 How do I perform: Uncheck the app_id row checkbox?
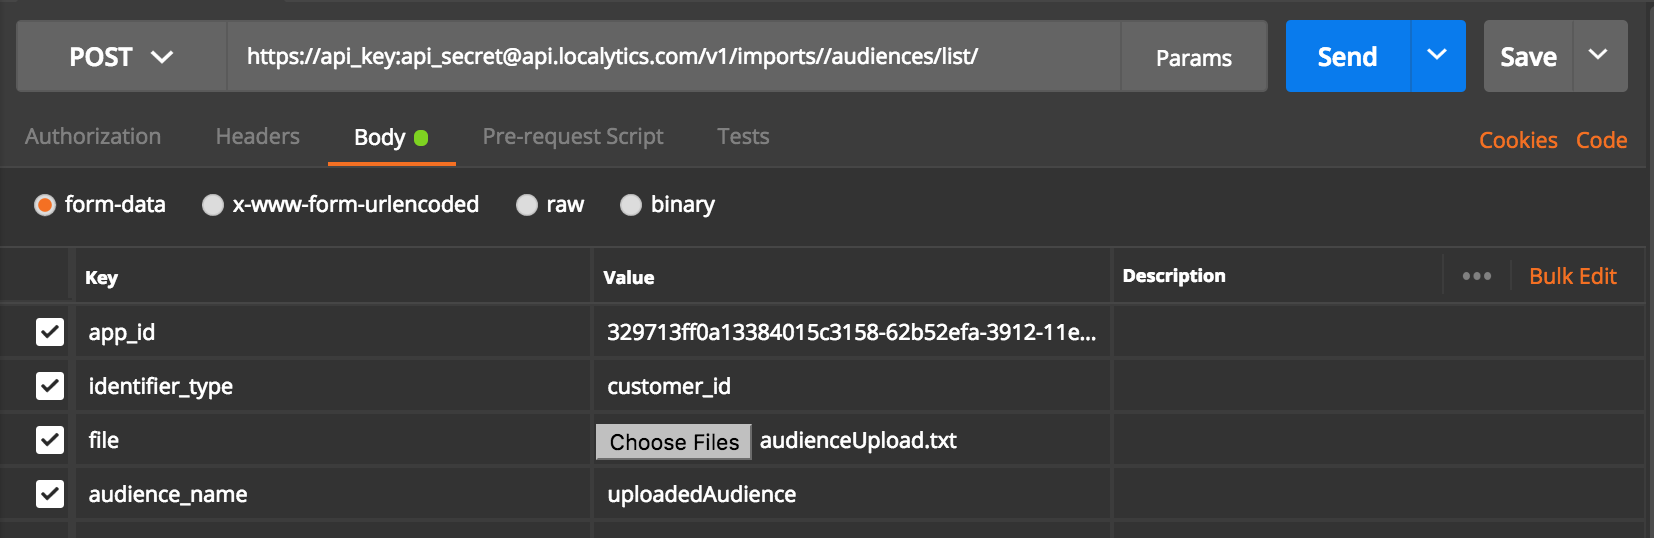pyautogui.click(x=50, y=332)
